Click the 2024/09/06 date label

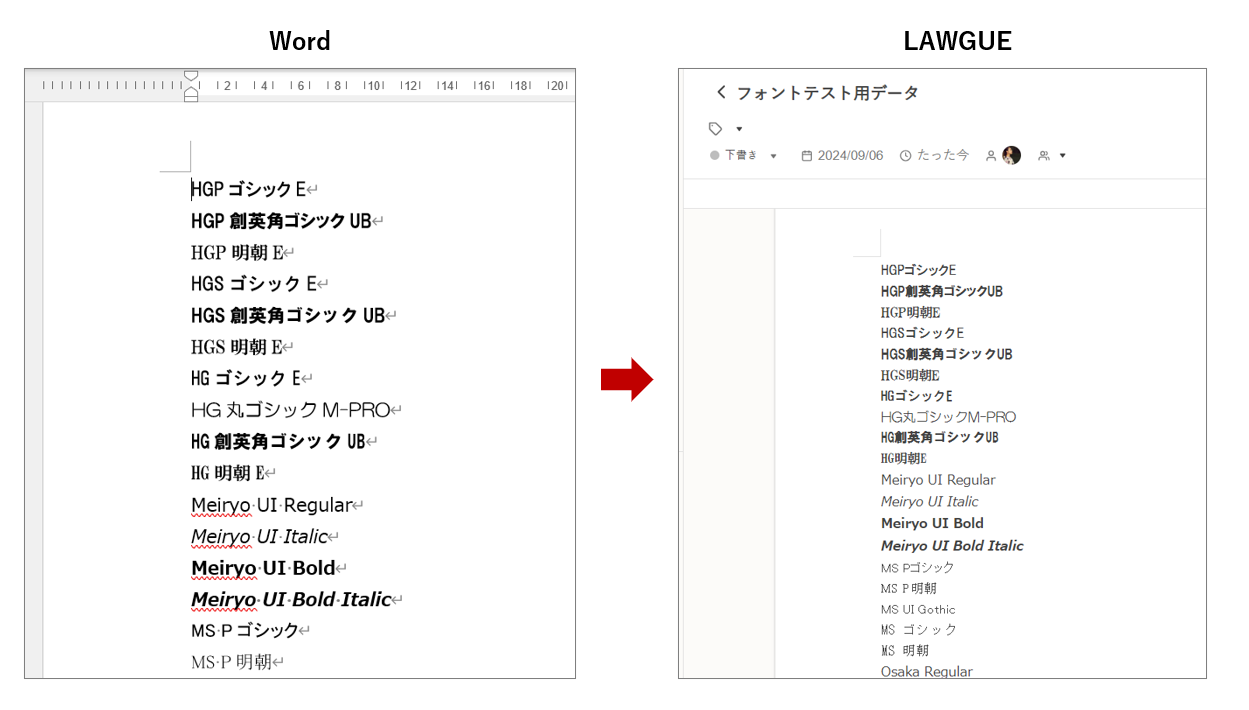tap(850, 156)
